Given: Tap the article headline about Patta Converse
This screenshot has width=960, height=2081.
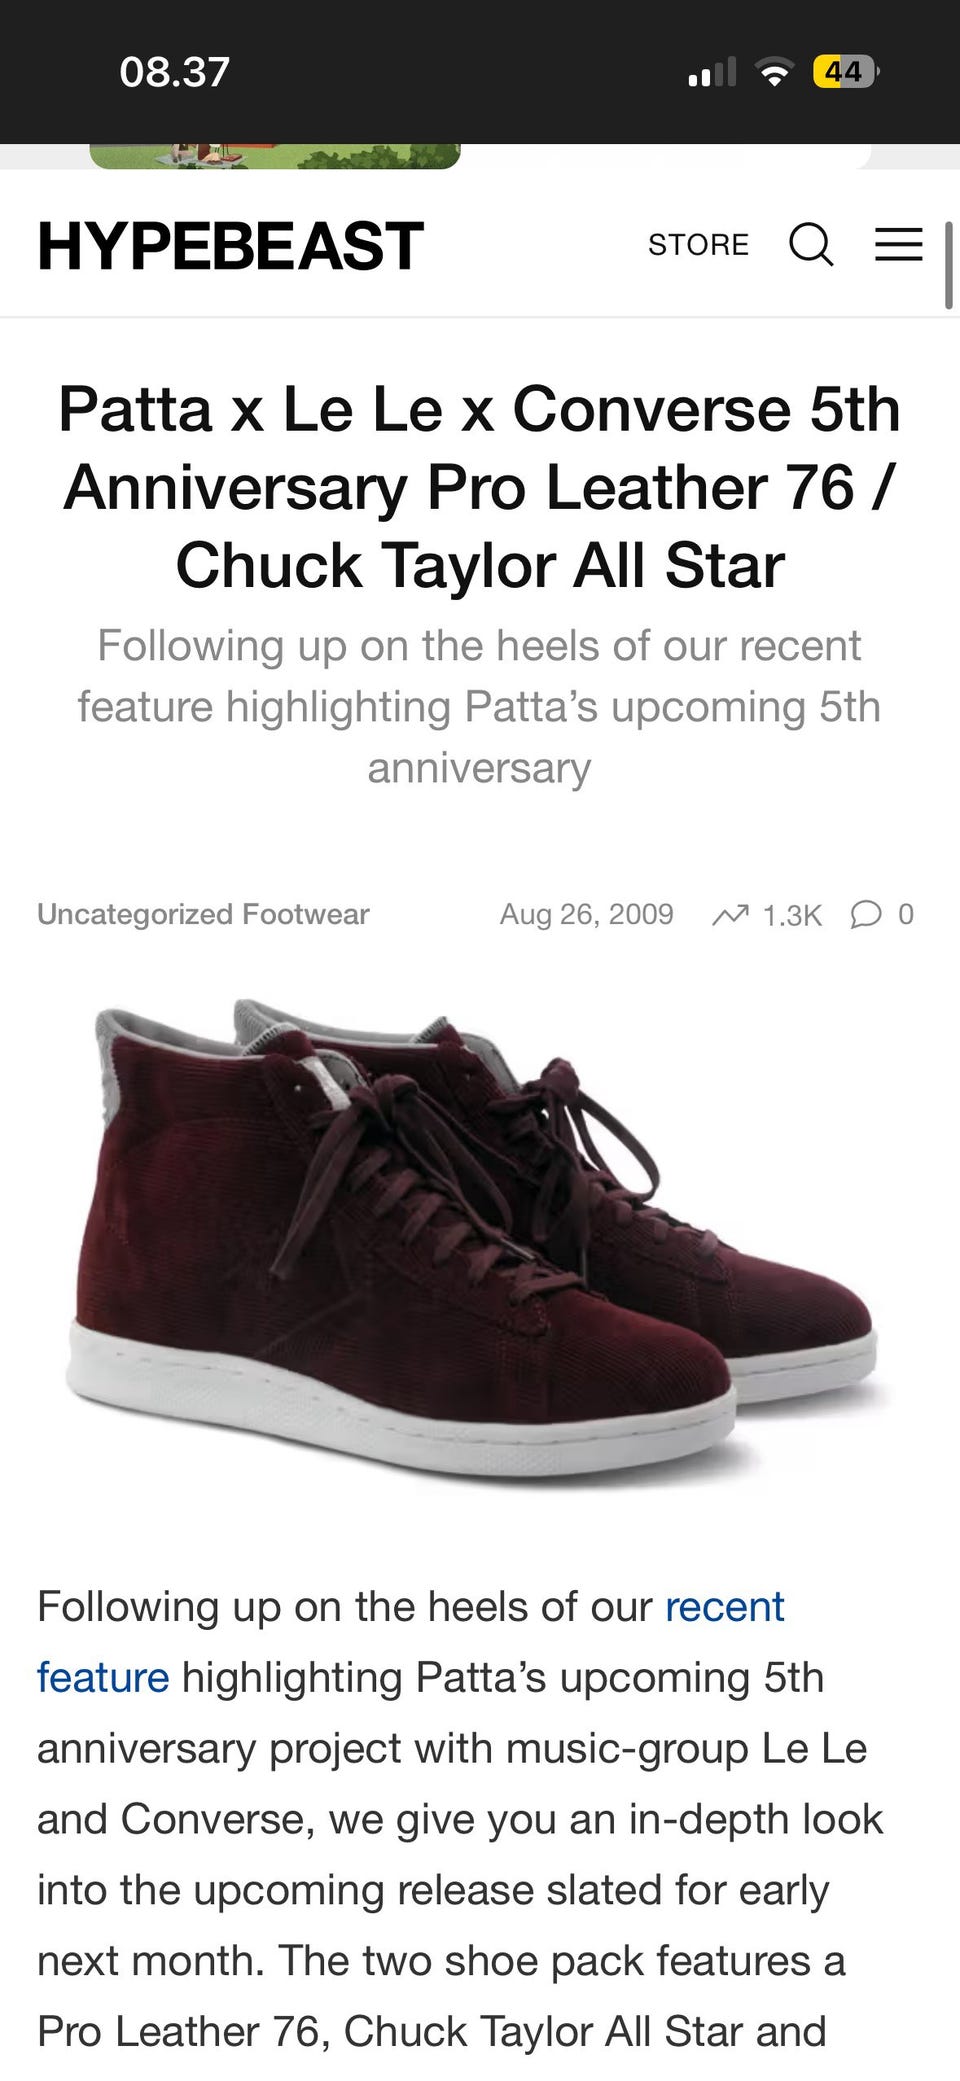Looking at the screenshot, I should [480, 487].
